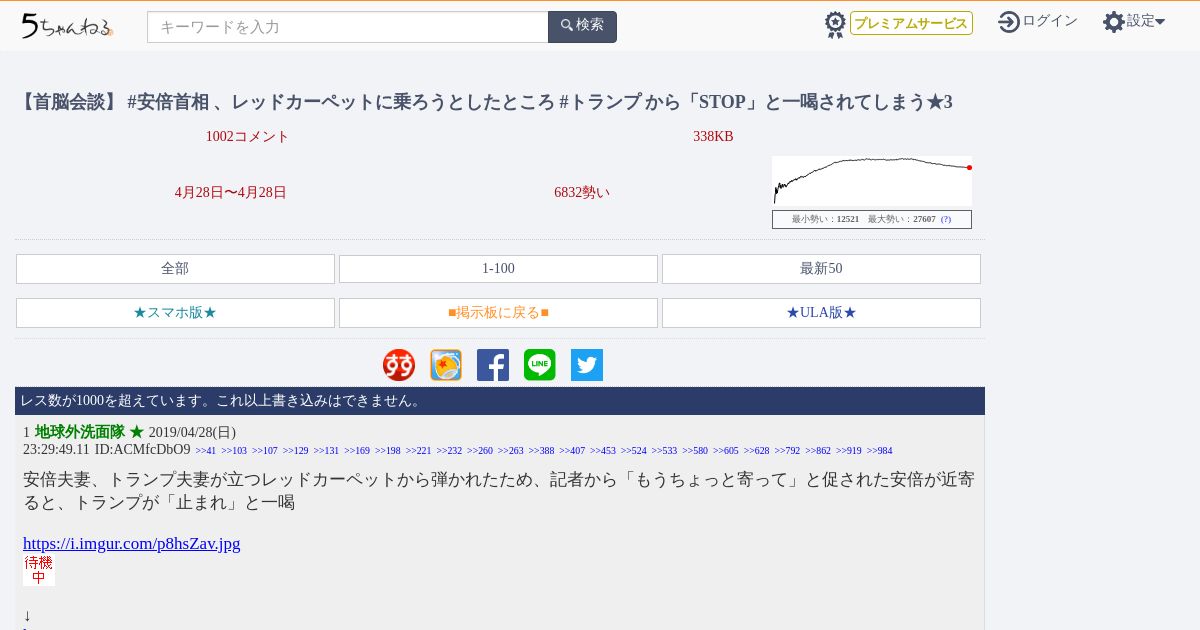1200x630 pixels.
Task: Open reply anchor >>862
Action: click(818, 451)
